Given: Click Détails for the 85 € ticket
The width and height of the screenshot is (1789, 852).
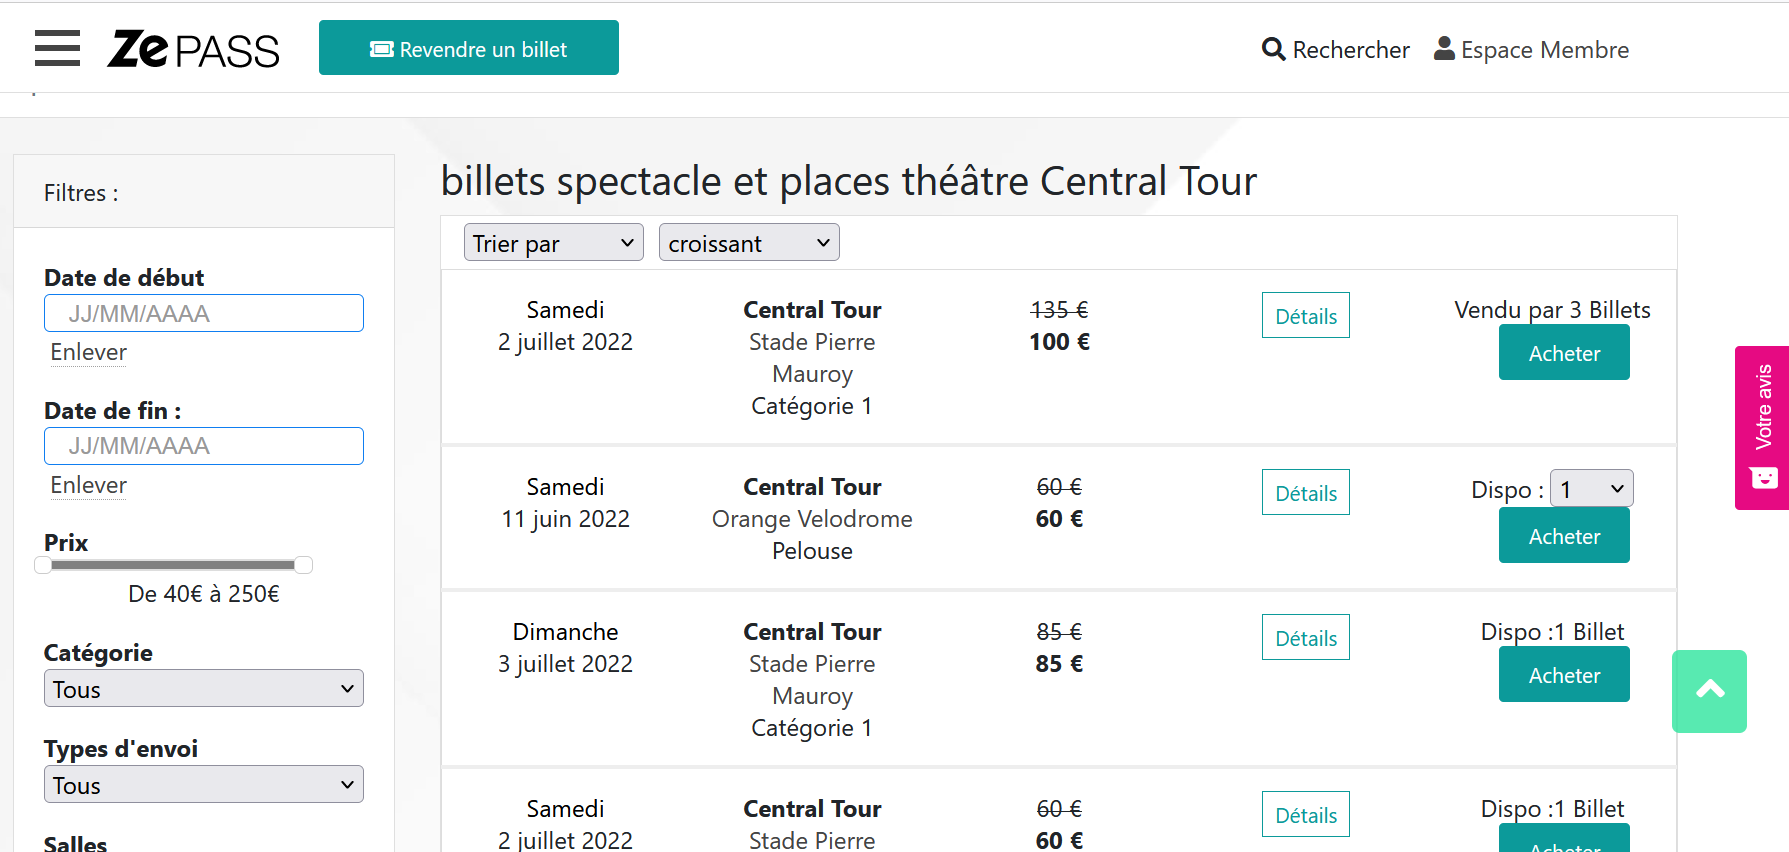Looking at the screenshot, I should (x=1306, y=637).
